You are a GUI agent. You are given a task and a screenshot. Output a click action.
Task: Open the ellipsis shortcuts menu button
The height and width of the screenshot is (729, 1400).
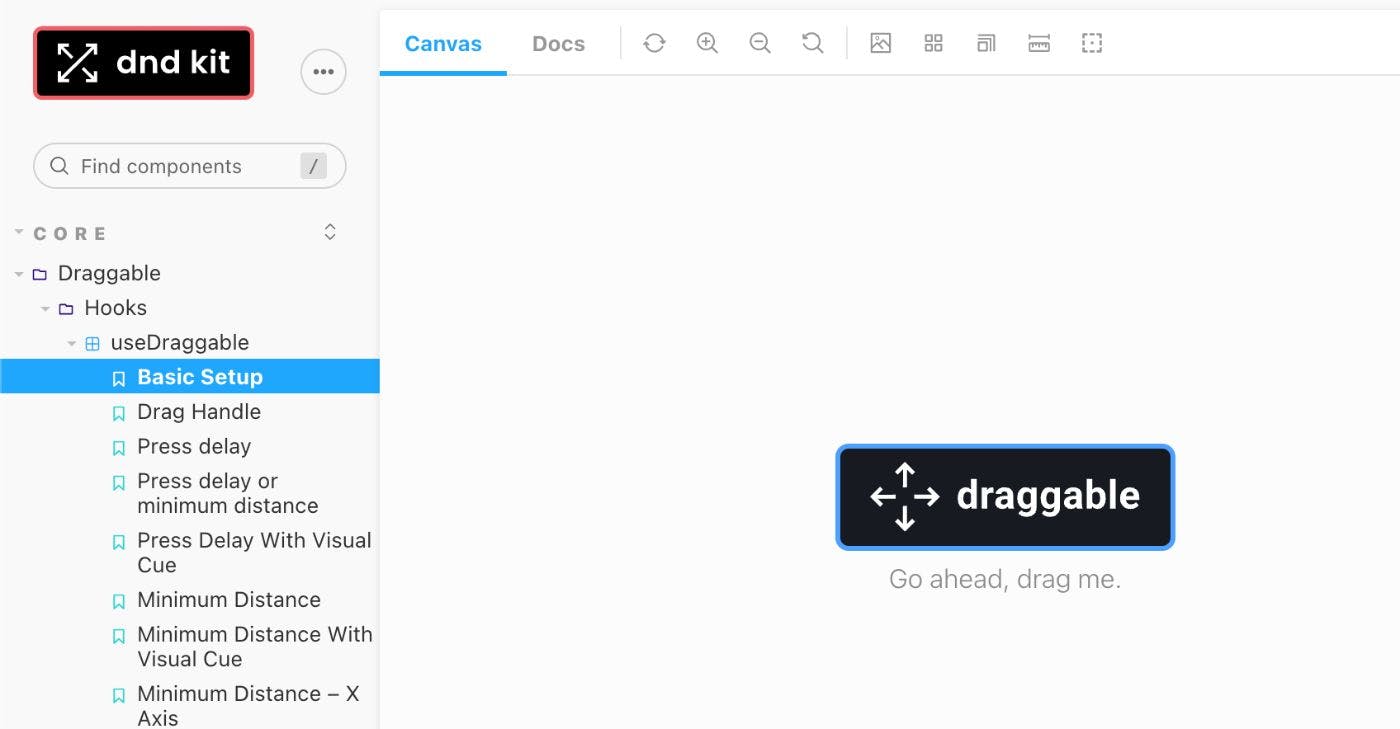tap(323, 72)
